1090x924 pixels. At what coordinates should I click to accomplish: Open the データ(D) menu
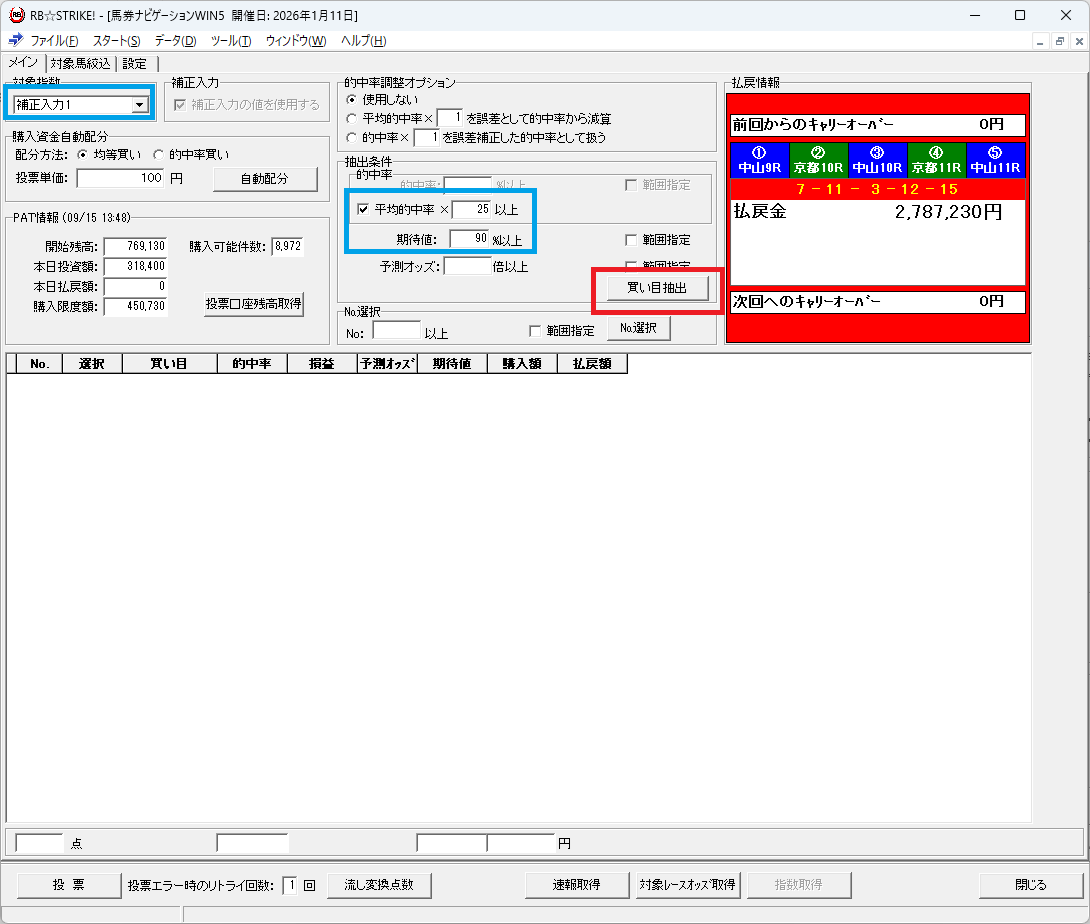(x=175, y=41)
